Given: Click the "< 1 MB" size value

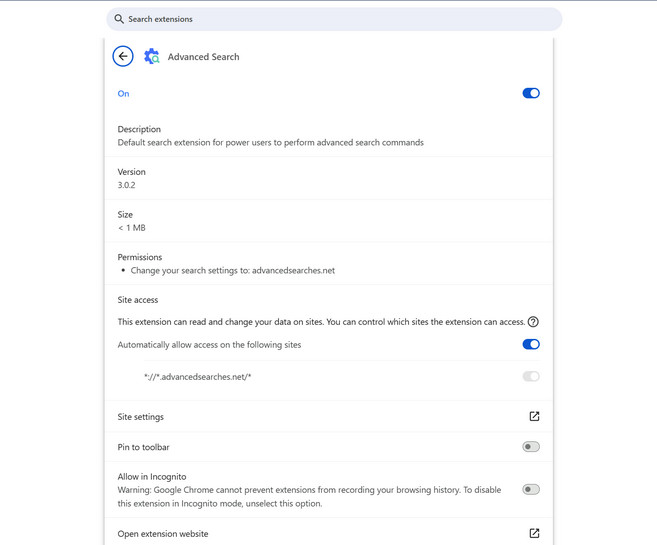Looking at the screenshot, I should (132, 228).
